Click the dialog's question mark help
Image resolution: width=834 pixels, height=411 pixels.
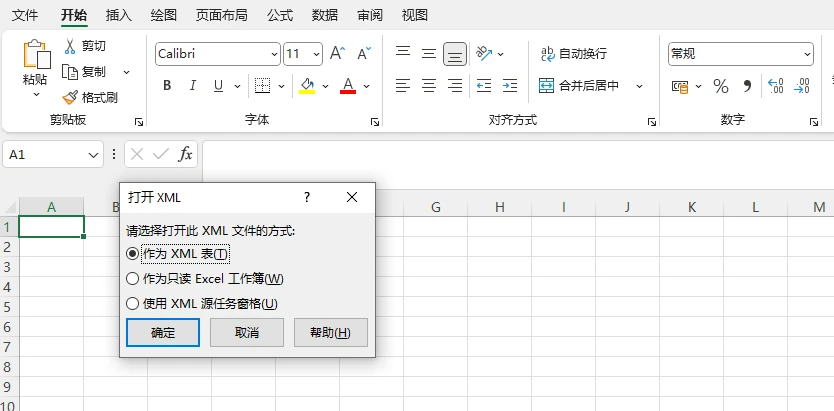(307, 197)
